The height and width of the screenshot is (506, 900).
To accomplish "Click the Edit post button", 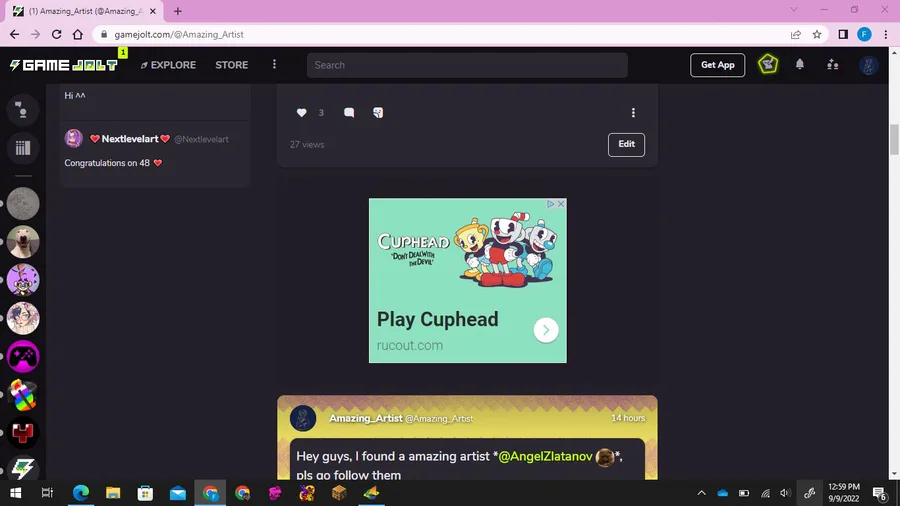I will click(626, 144).
